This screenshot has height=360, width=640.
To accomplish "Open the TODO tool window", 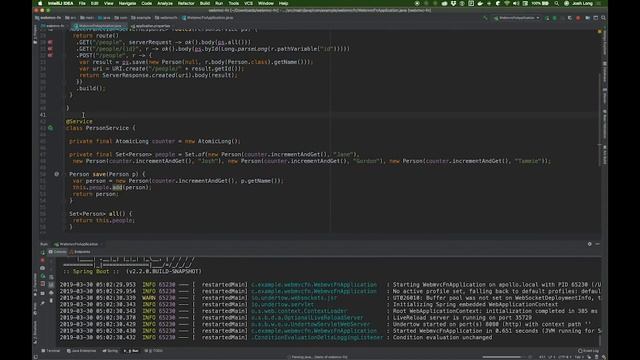I will 154,351.
